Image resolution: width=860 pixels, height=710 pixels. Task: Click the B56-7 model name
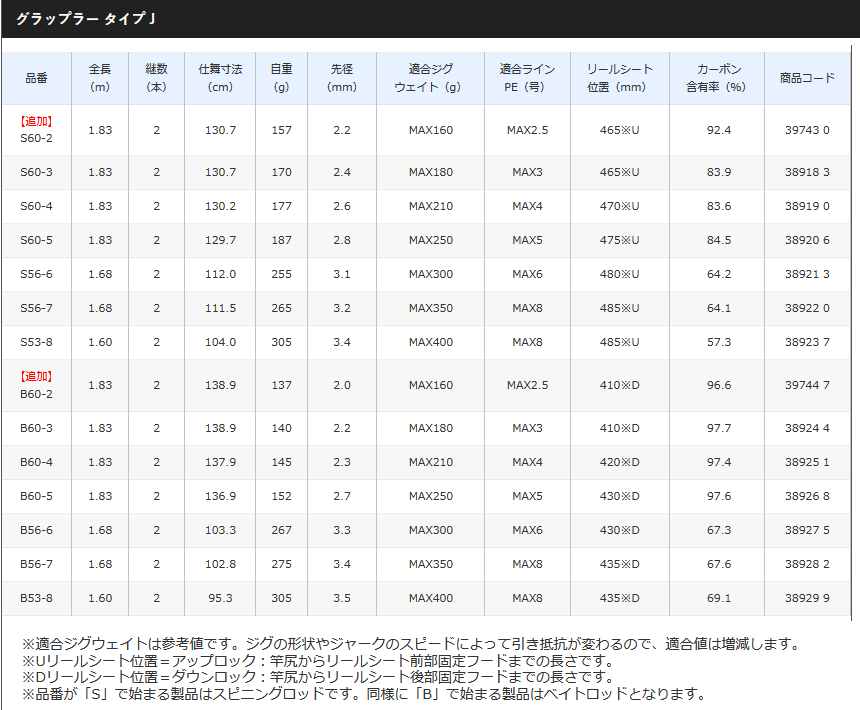point(36,564)
